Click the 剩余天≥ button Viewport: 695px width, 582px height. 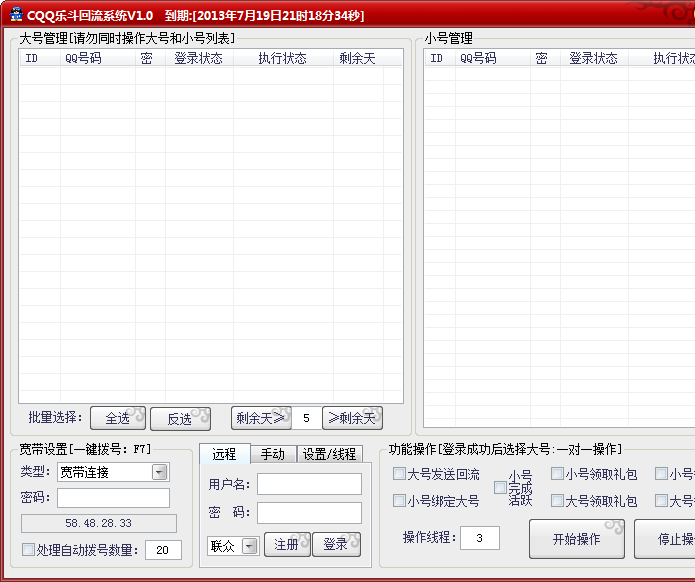point(261,418)
